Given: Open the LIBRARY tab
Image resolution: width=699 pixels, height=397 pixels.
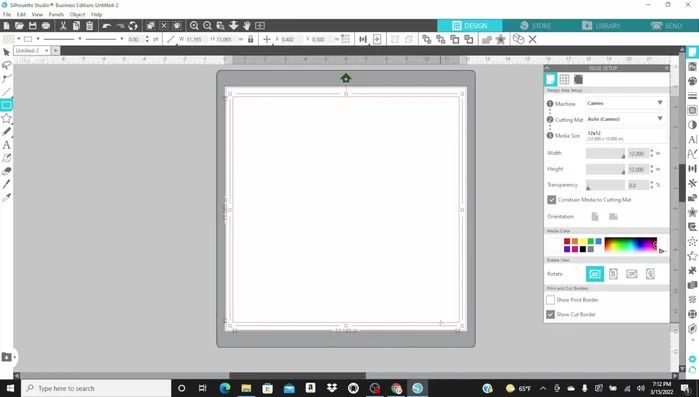Looking at the screenshot, I should tap(601, 25).
